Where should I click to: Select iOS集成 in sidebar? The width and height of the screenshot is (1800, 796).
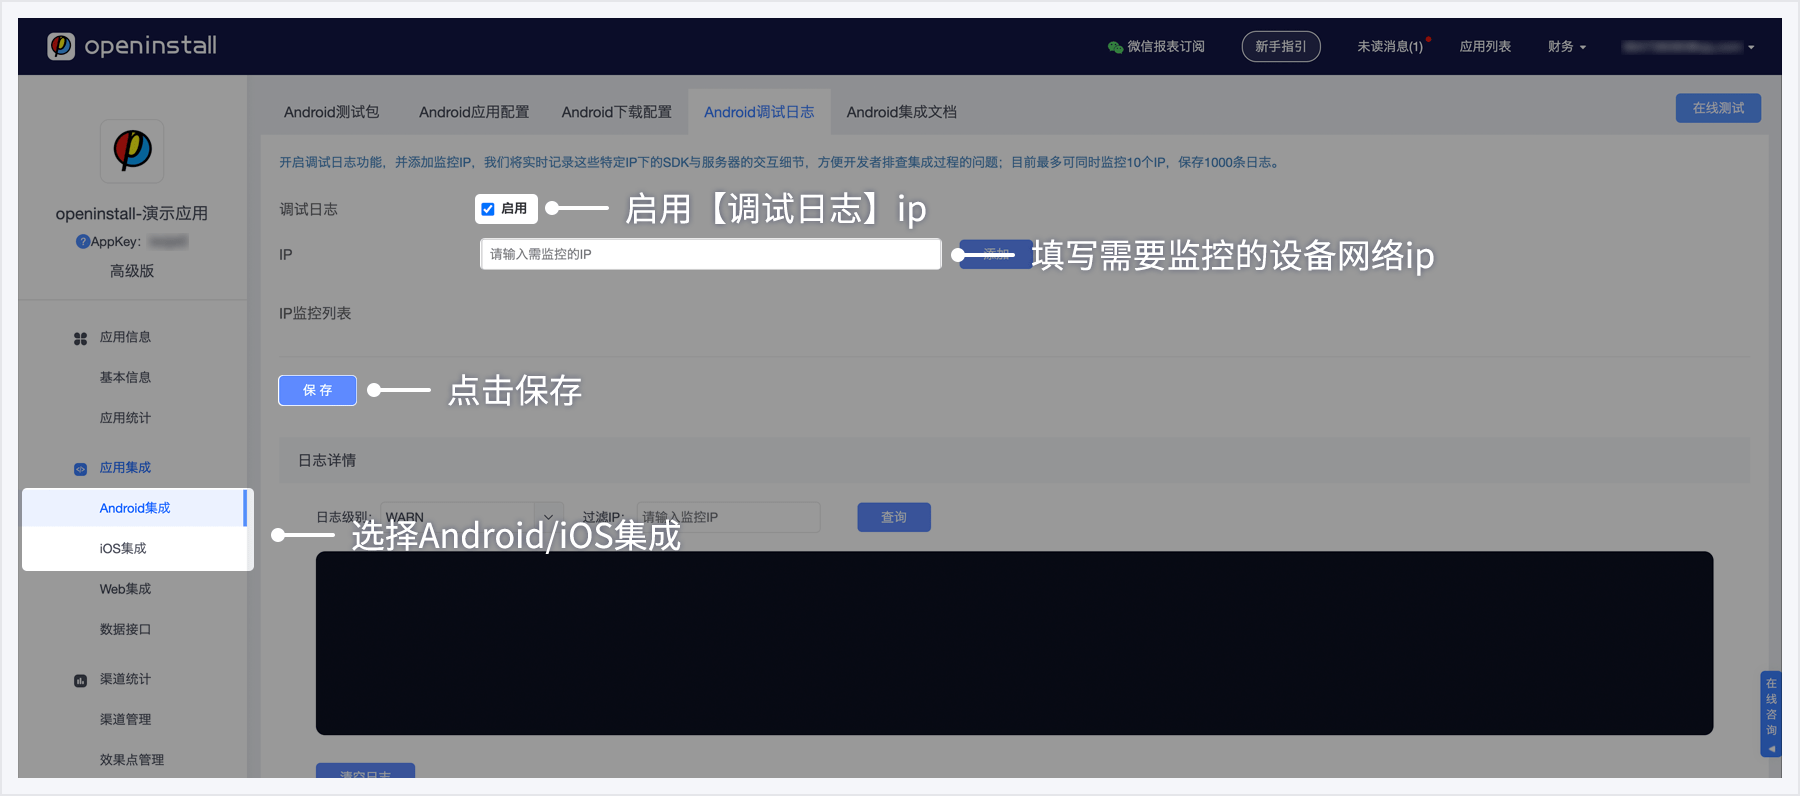(123, 548)
